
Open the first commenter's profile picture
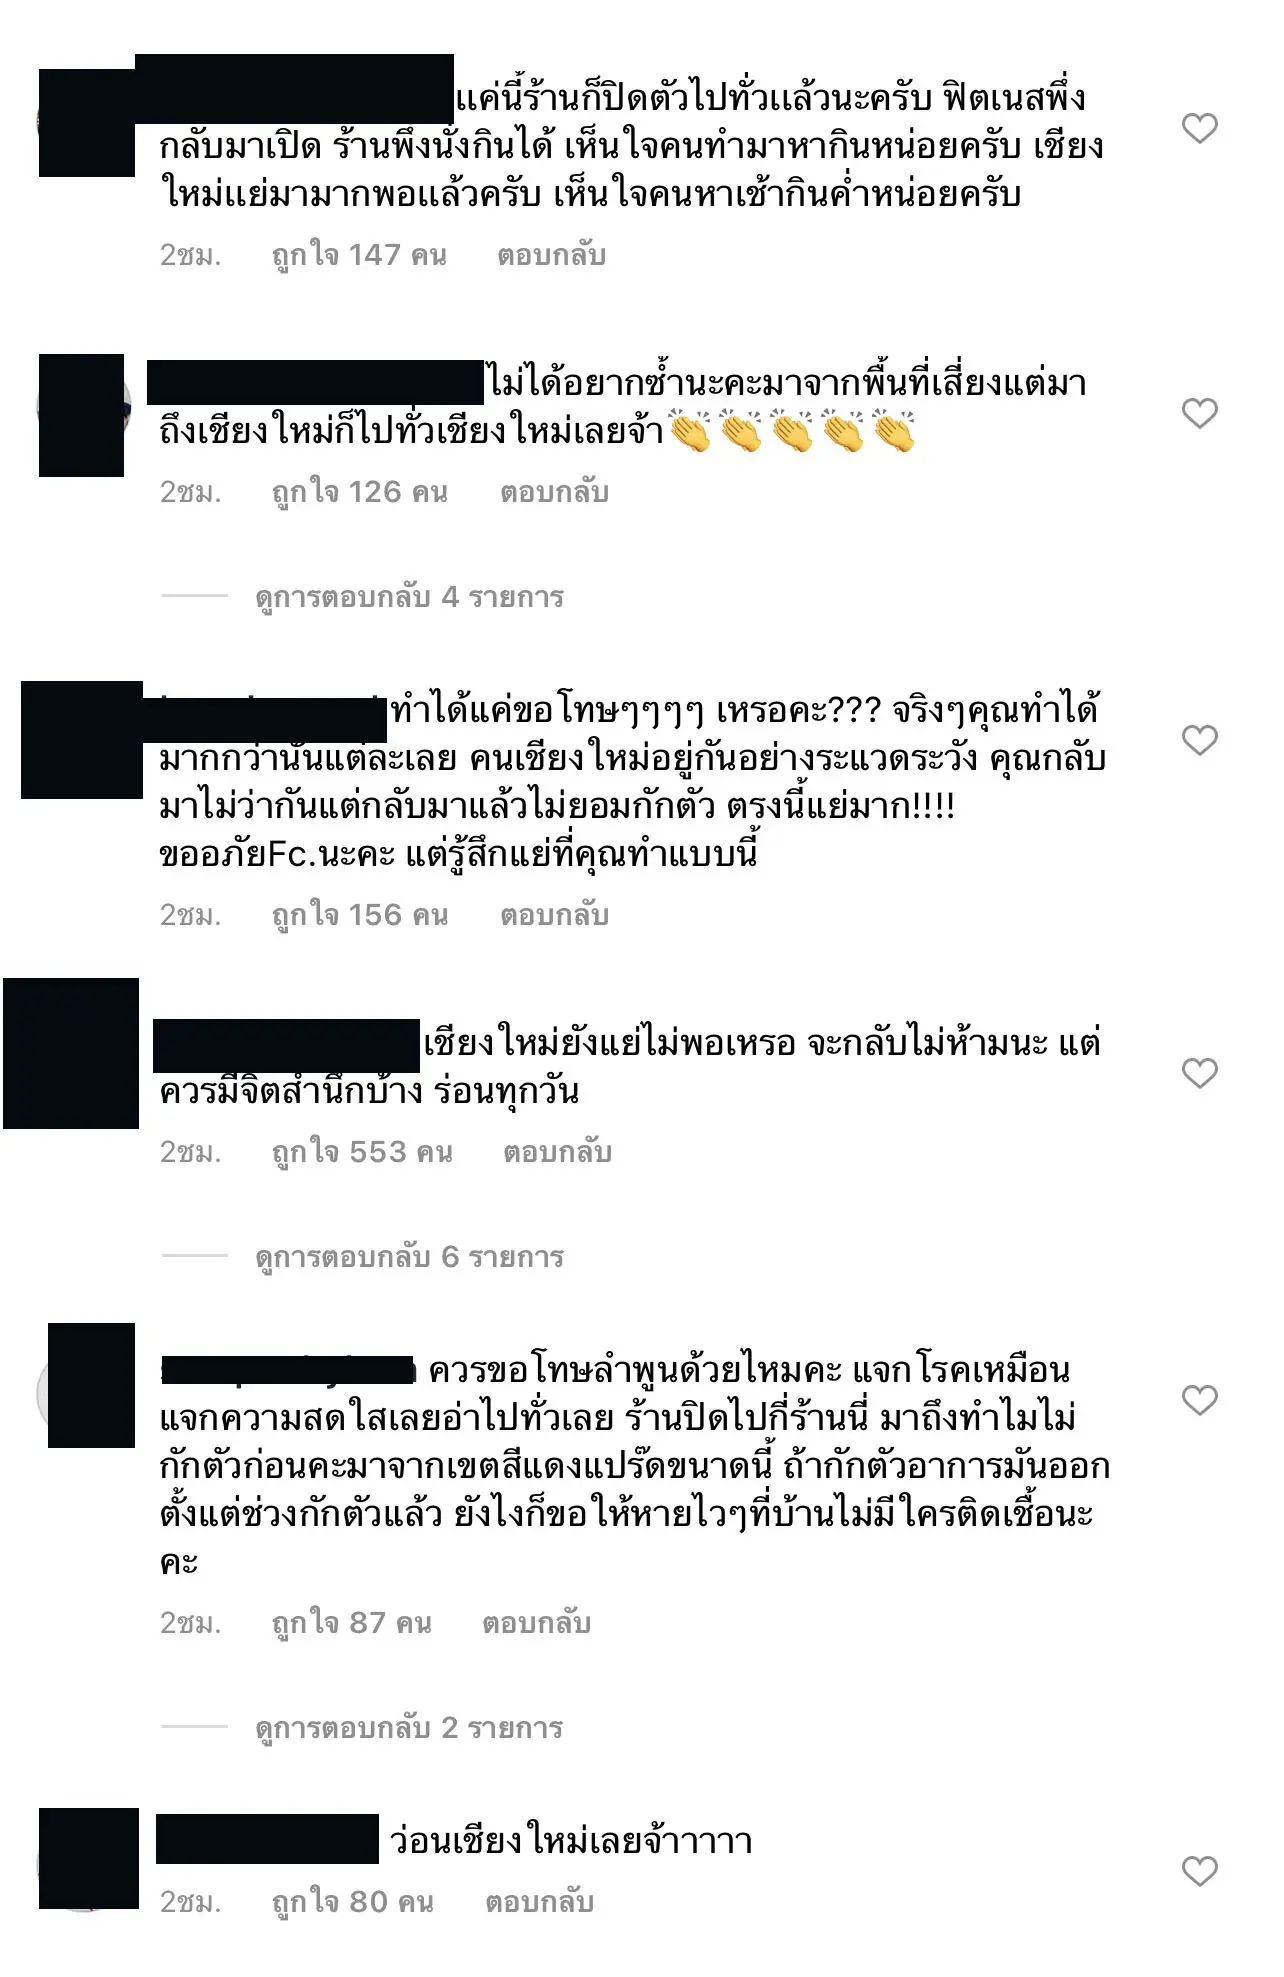click(x=86, y=122)
